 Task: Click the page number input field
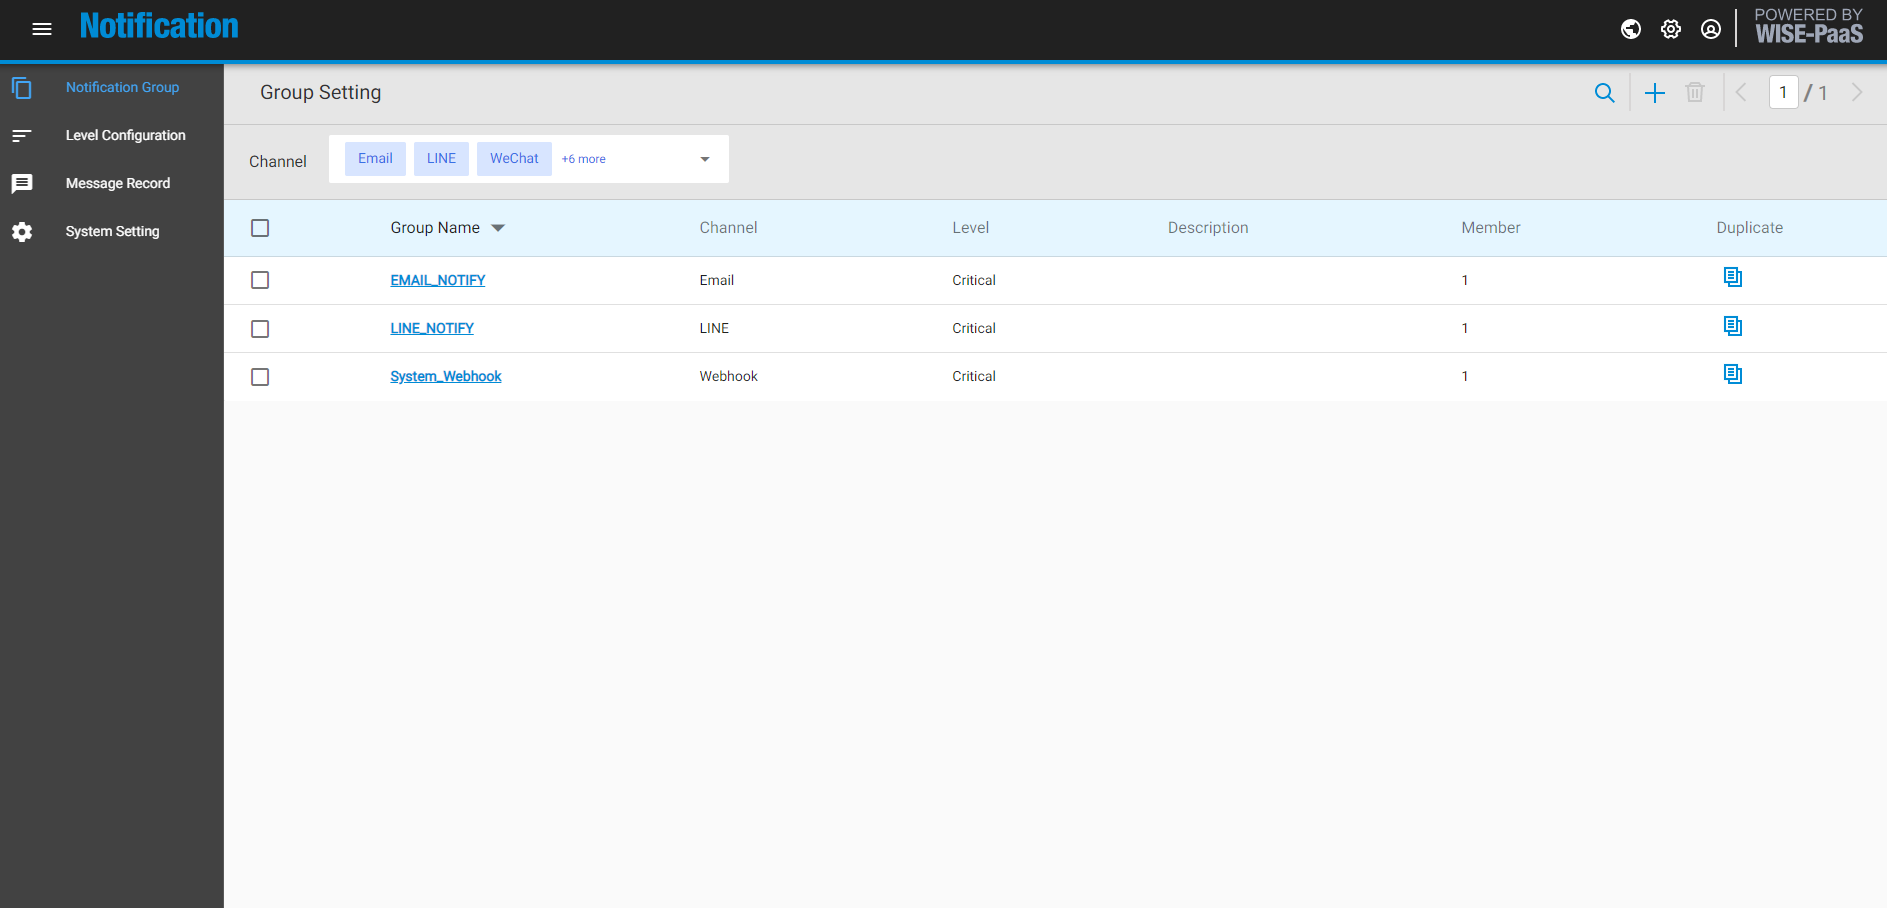(x=1784, y=92)
